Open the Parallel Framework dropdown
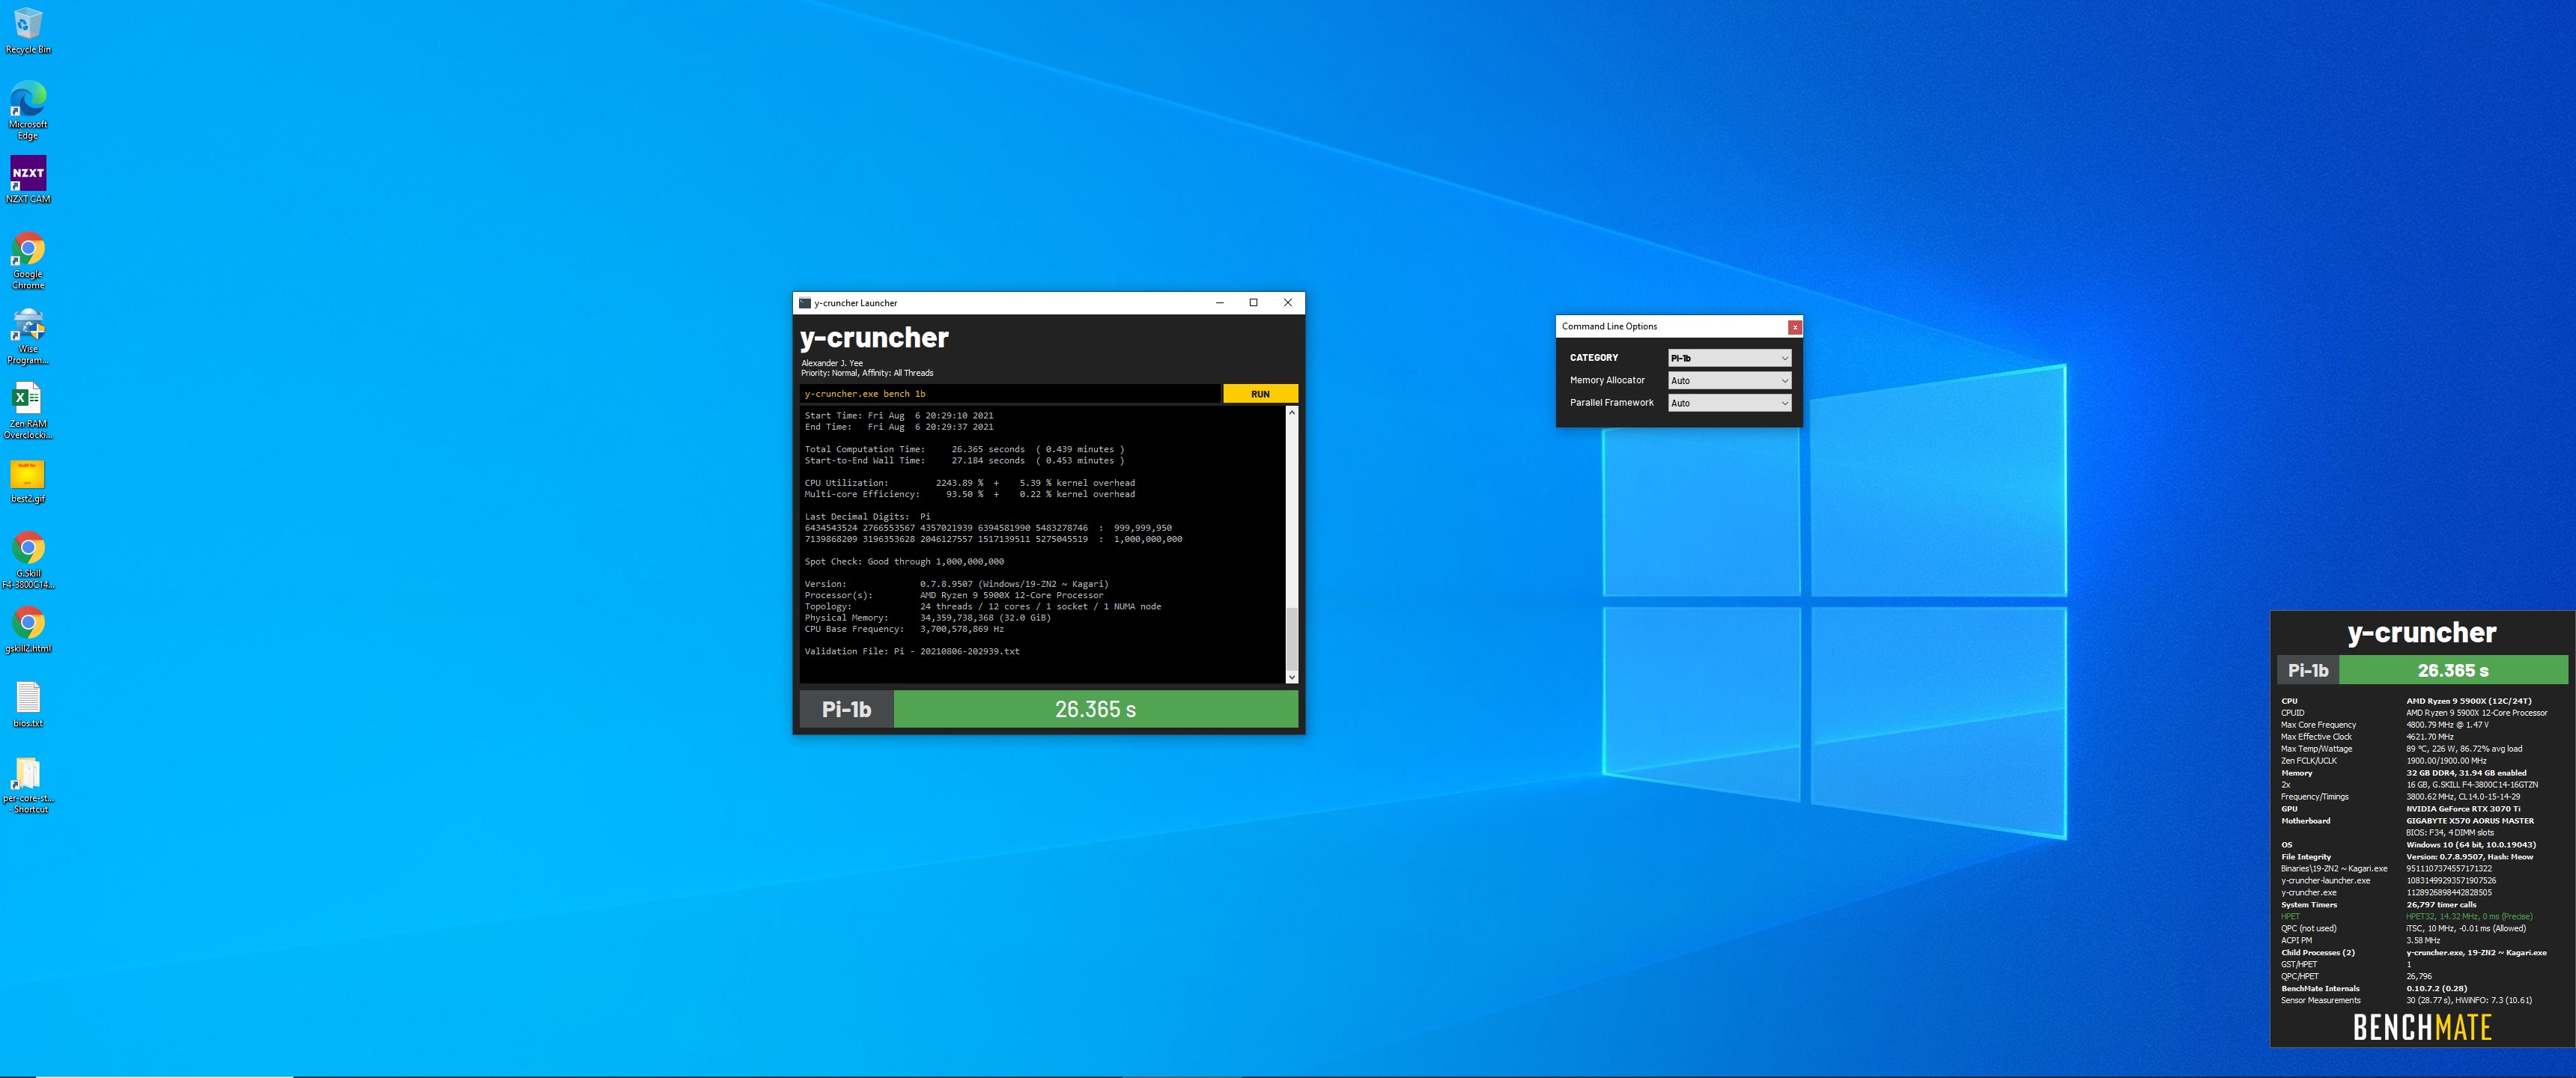The width and height of the screenshot is (2576, 1078). [1729, 403]
